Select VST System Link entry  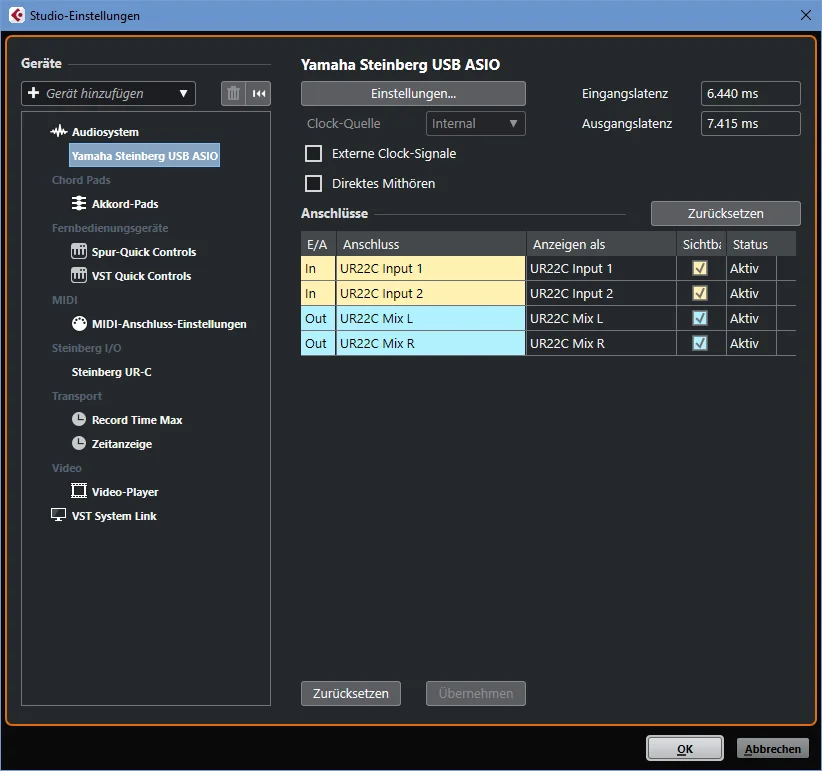coord(114,516)
